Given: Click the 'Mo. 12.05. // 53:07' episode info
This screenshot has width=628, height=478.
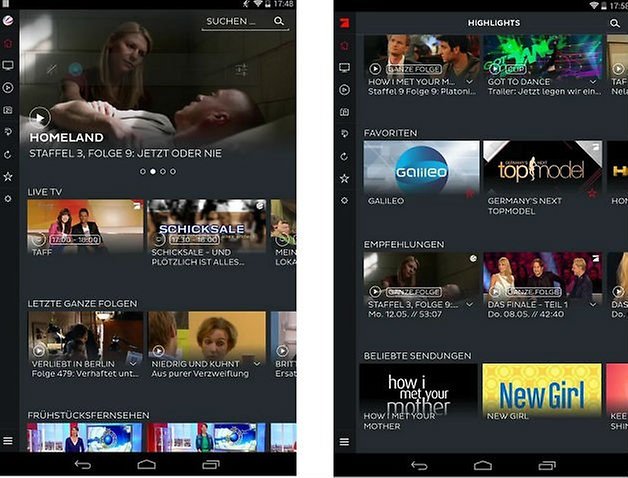Looking at the screenshot, I should [x=405, y=314].
